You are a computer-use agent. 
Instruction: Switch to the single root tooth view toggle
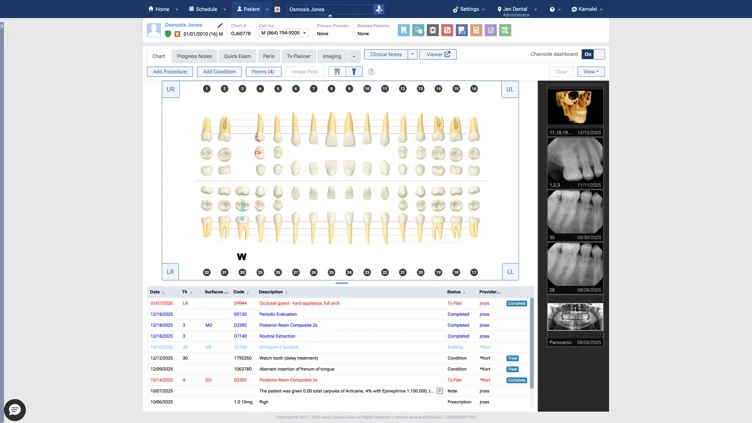point(354,72)
